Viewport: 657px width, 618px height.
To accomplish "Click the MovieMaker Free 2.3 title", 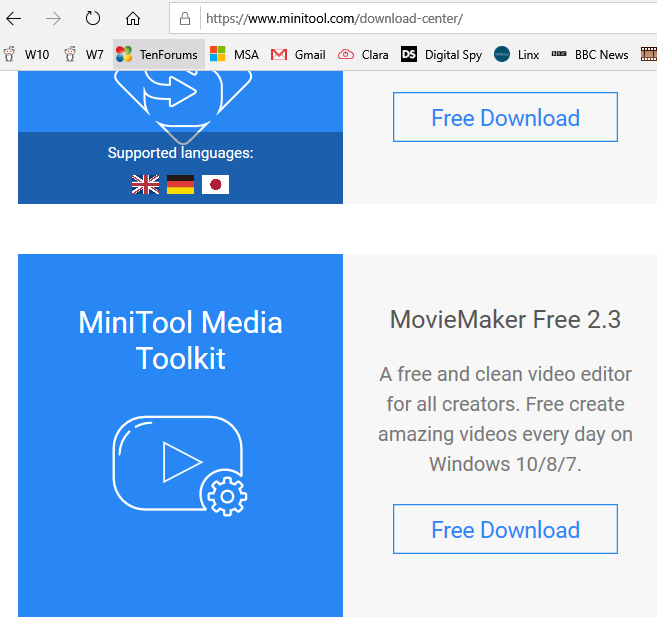I will pos(505,320).
